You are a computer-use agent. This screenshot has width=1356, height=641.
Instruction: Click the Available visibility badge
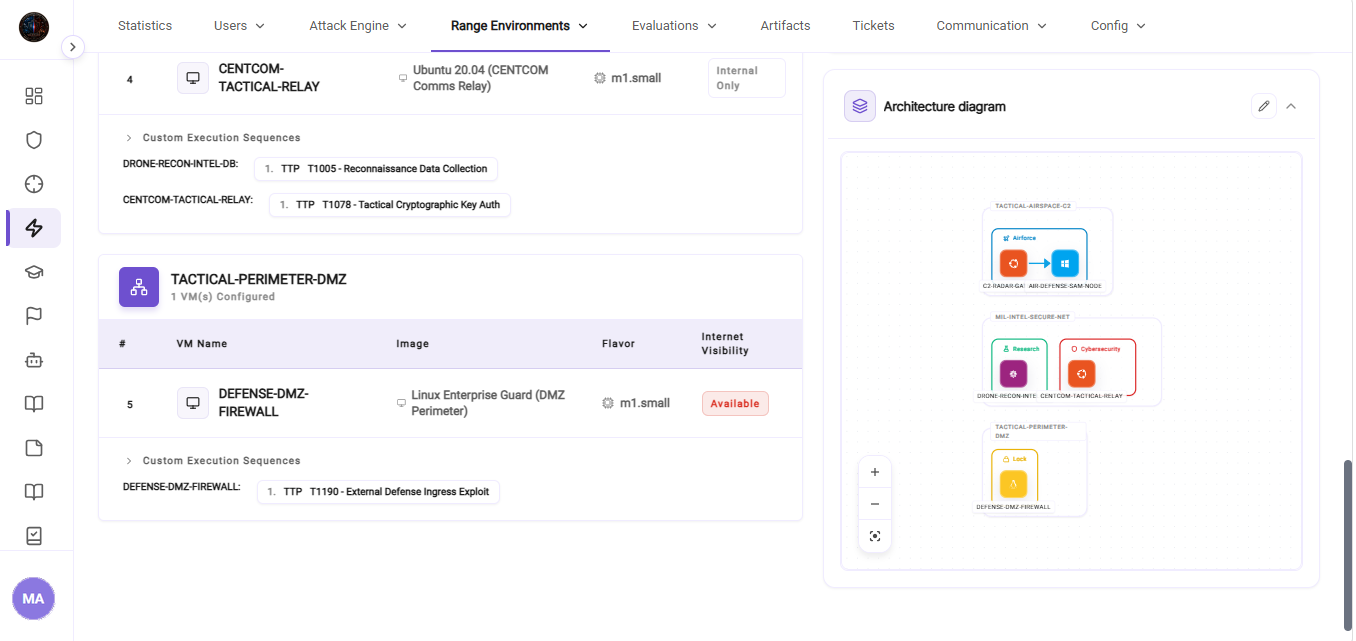735,403
